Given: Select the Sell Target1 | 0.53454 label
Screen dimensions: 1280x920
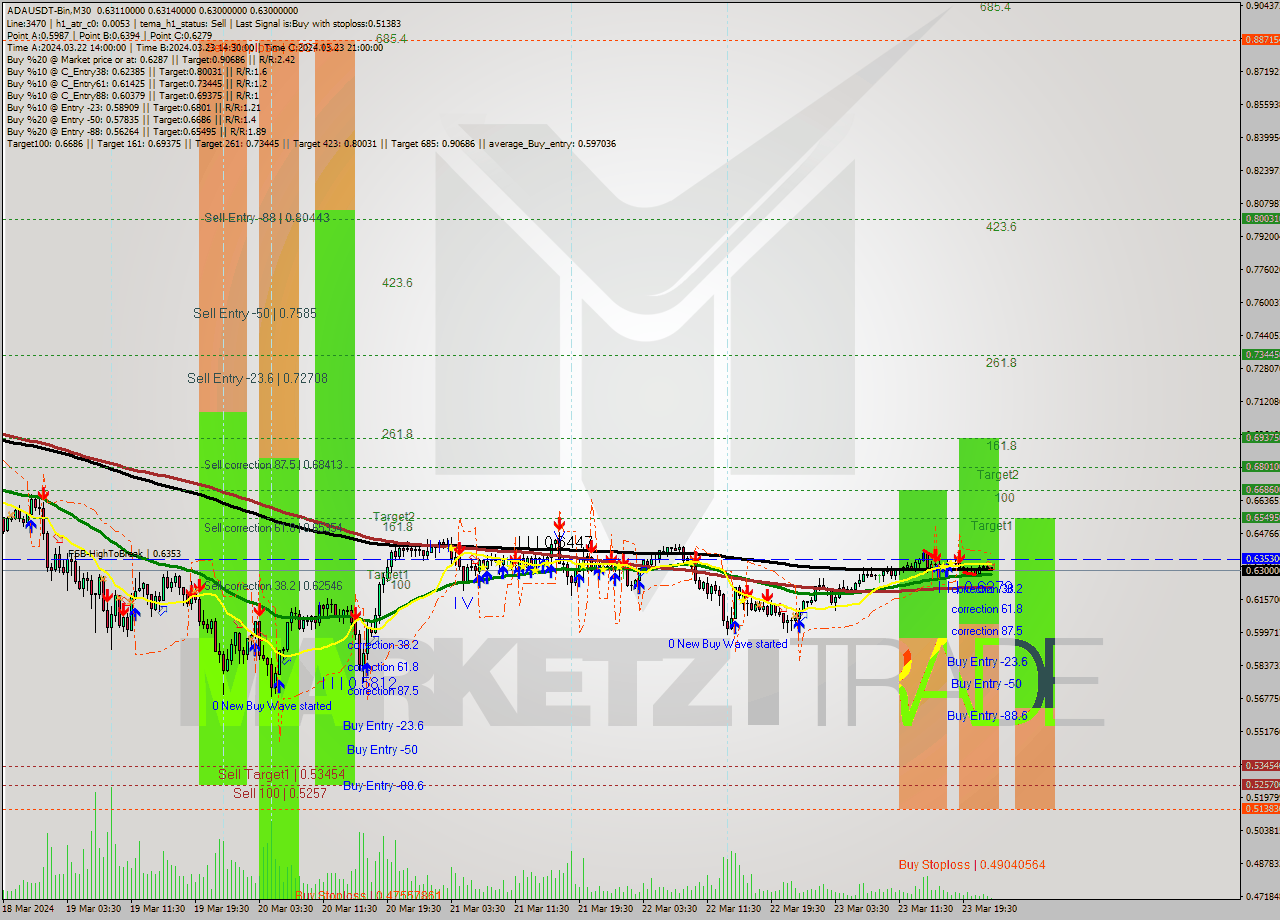Looking at the screenshot, I should [x=281, y=774].
